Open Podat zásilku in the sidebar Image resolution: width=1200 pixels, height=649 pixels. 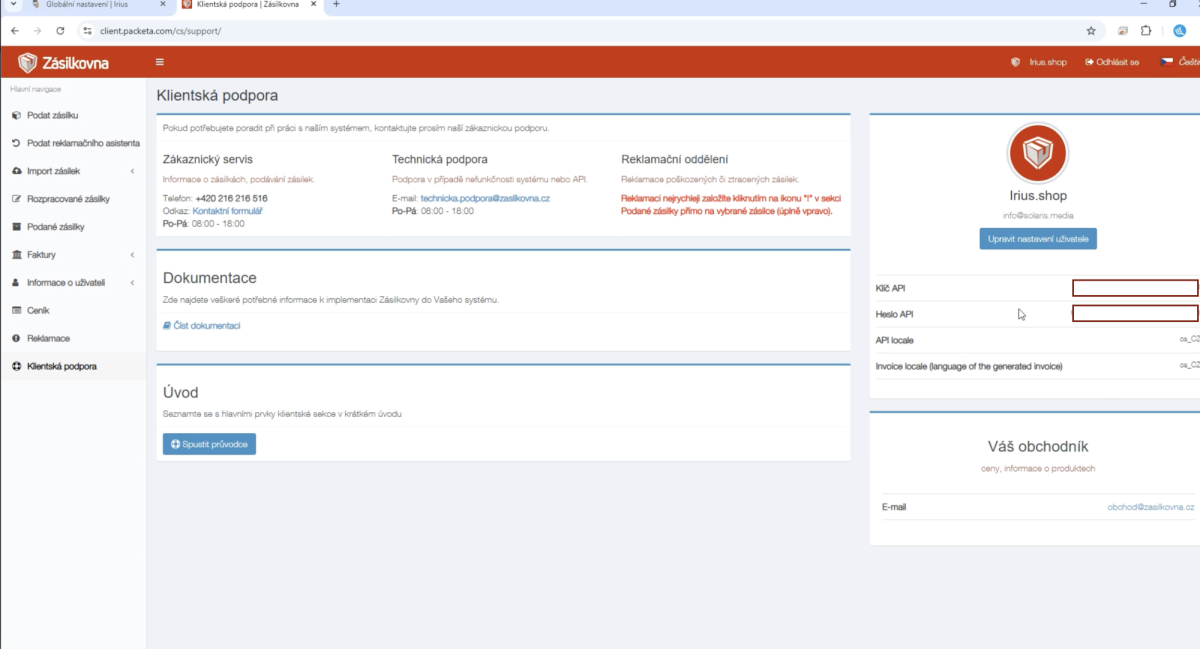(x=52, y=115)
